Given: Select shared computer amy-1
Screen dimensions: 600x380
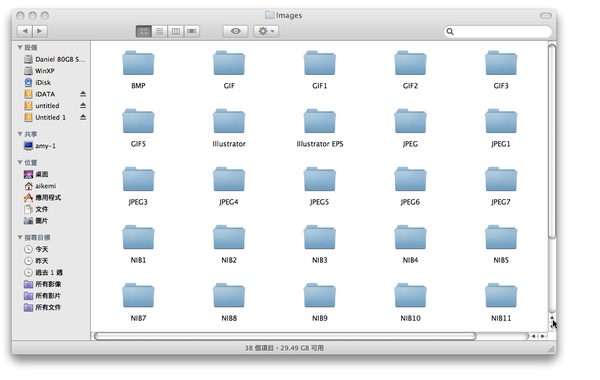Looking at the screenshot, I should [40, 146].
